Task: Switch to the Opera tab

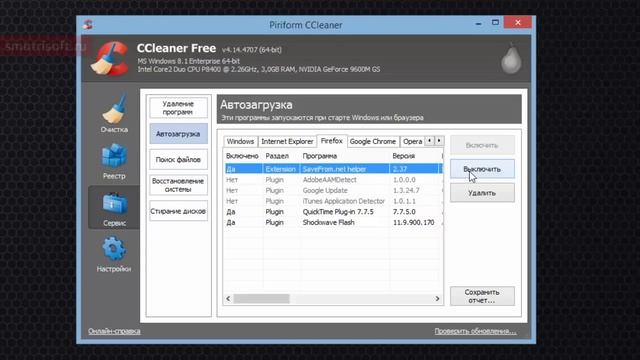Action: click(x=412, y=141)
